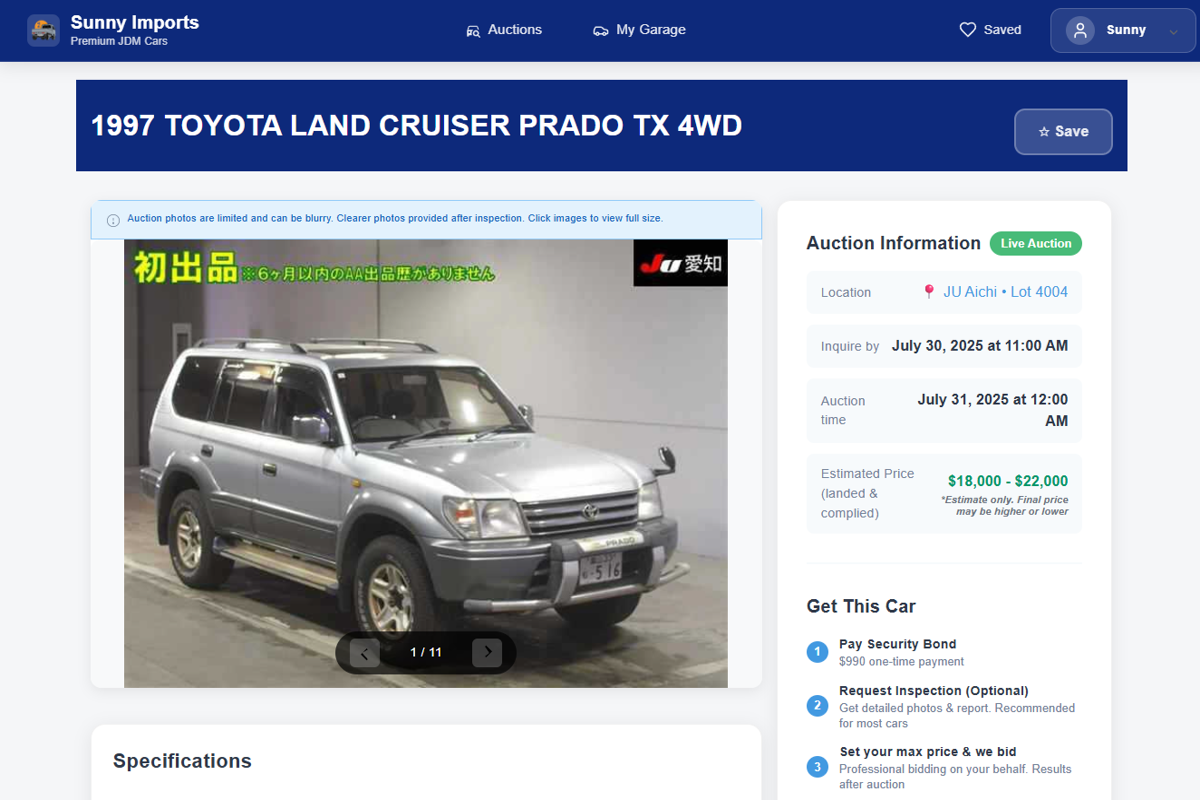Go to the previous auction photo

click(364, 653)
